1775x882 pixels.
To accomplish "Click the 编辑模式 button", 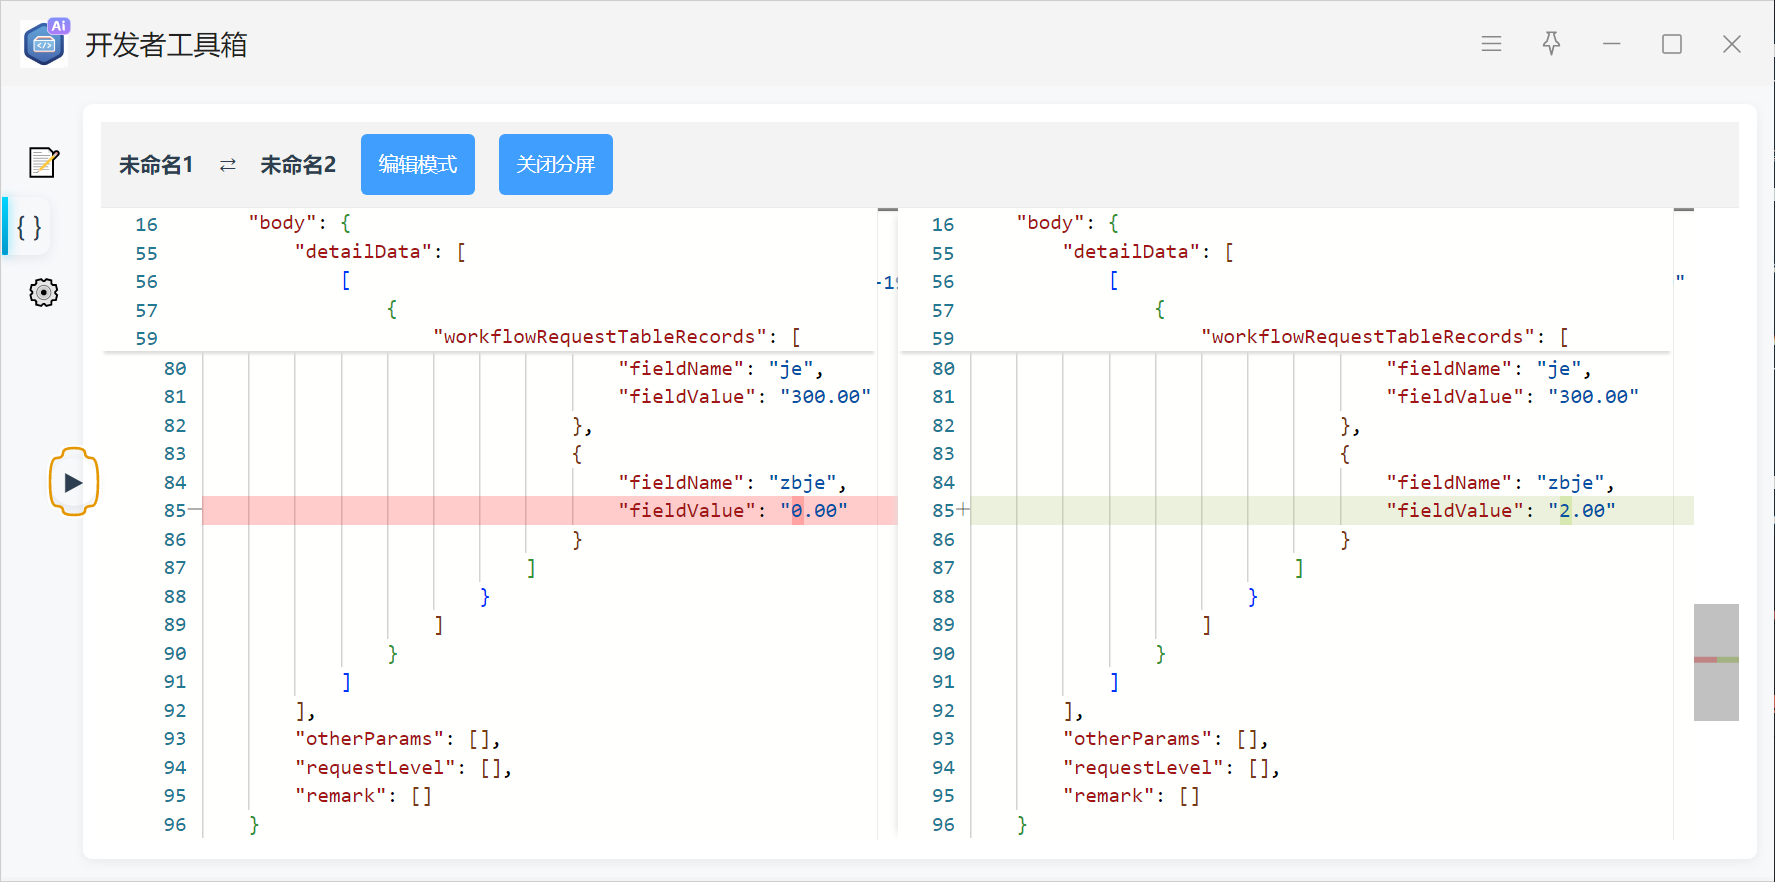I will [418, 164].
